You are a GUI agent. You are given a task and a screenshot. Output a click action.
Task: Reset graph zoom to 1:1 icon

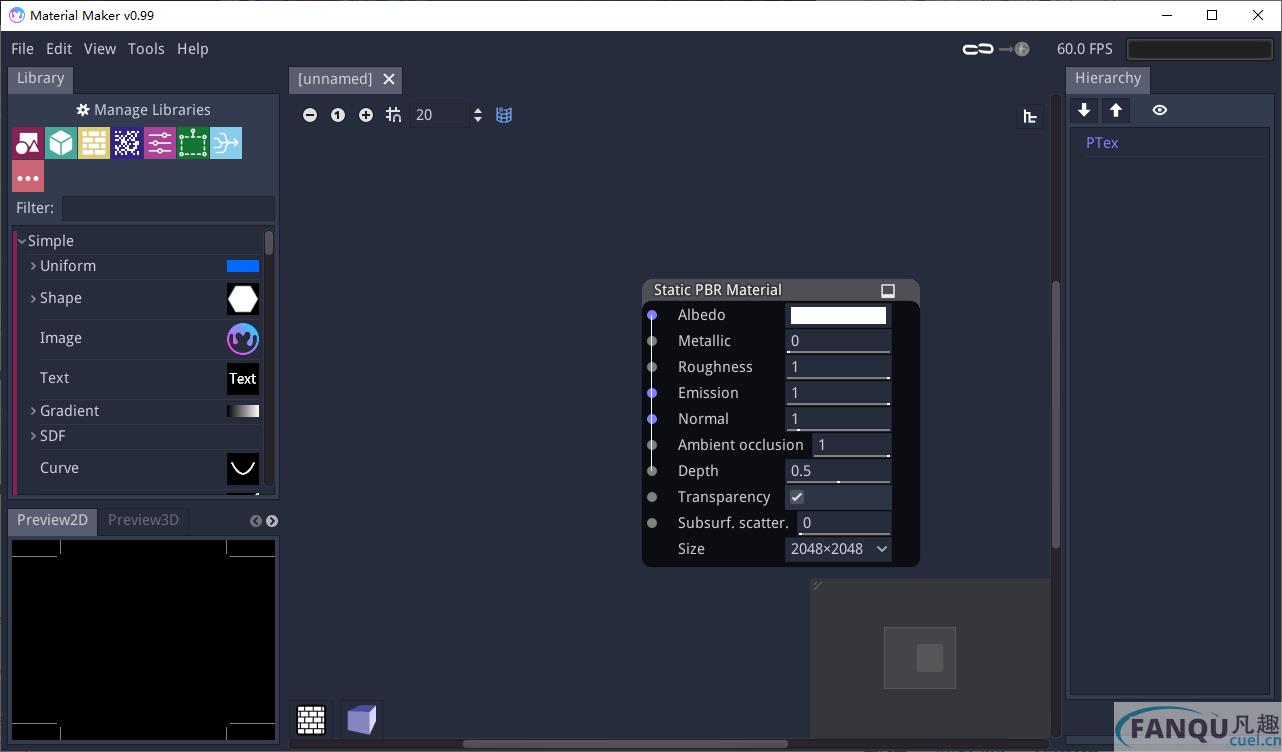(x=338, y=115)
